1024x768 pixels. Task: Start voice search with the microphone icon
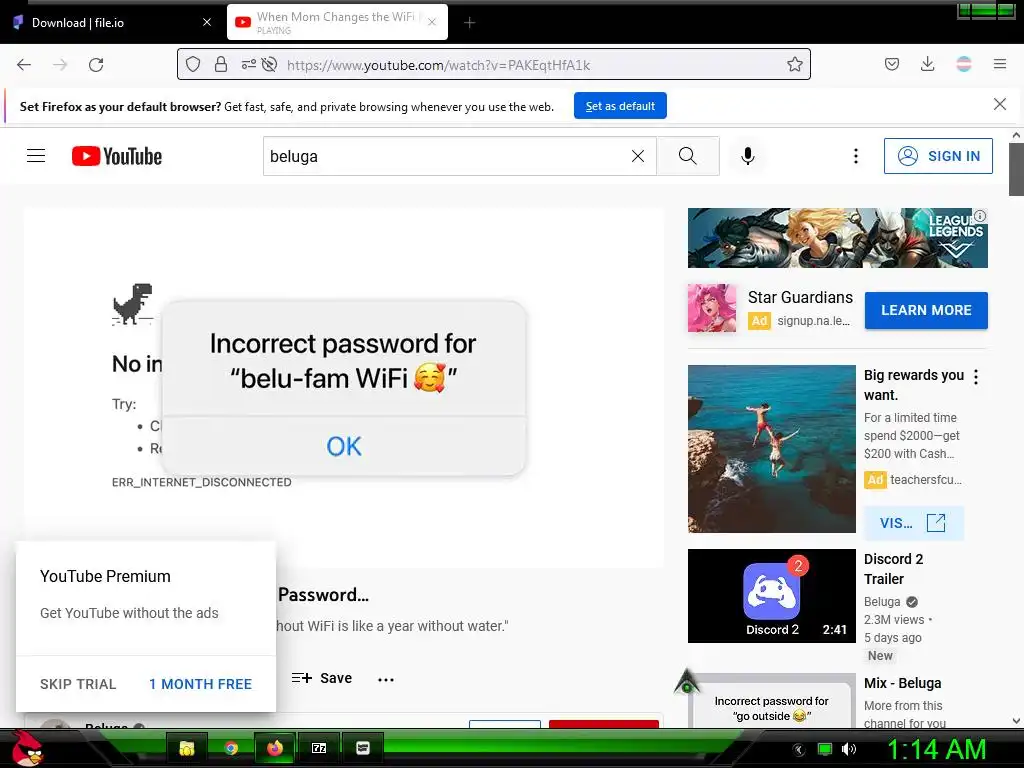(748, 156)
